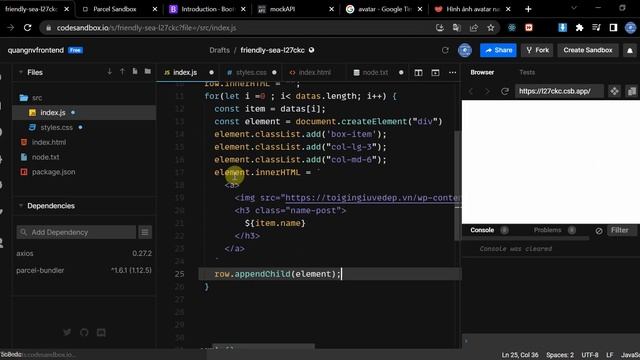This screenshot has height=360, width=640.
Task: Click the translate page icon in address bar
Action: click(456, 28)
